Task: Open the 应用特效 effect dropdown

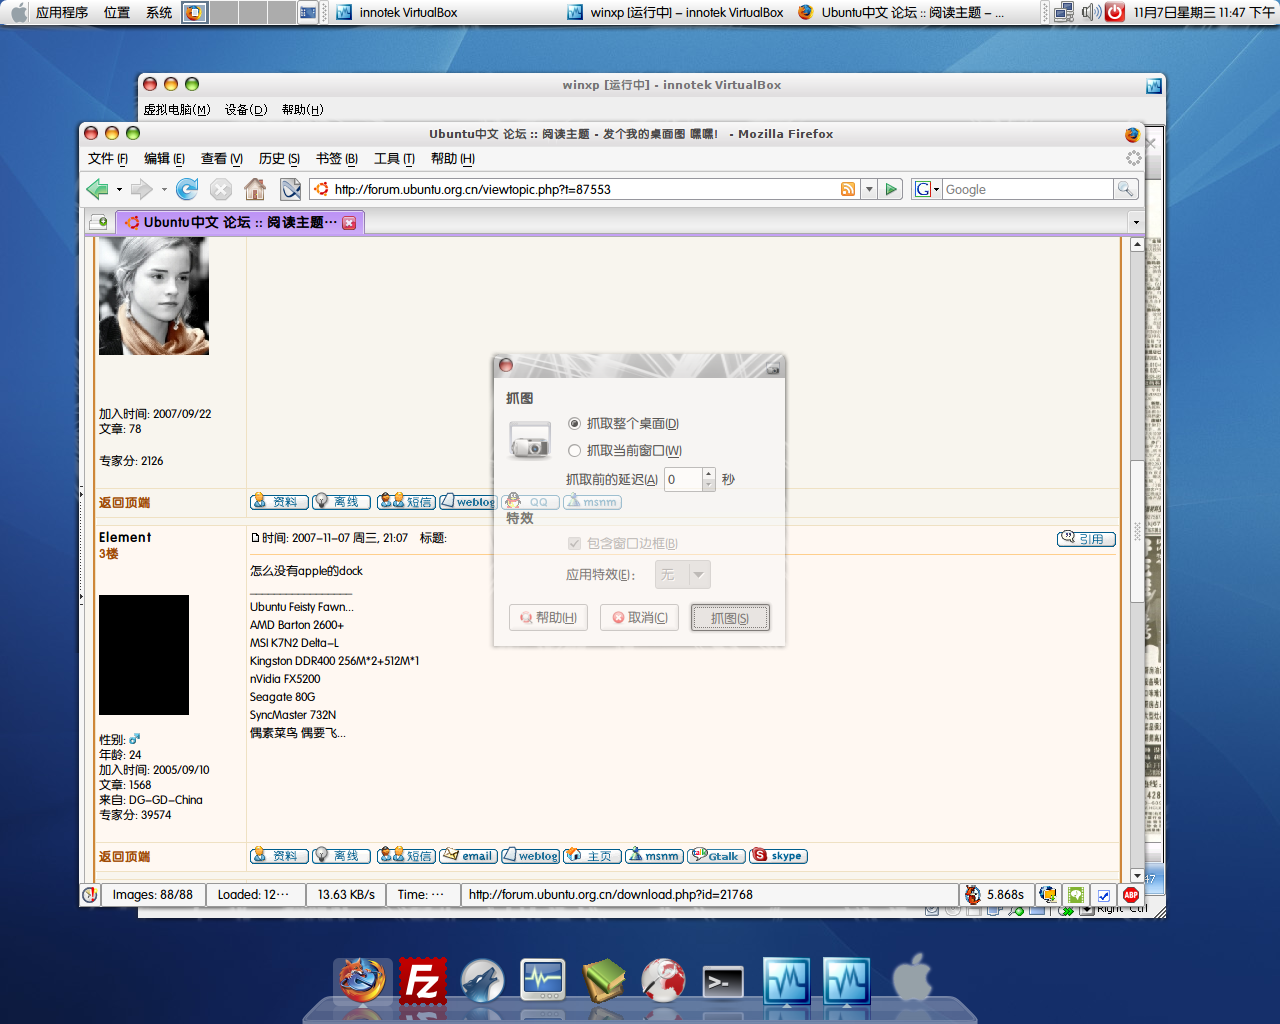Action: click(683, 575)
